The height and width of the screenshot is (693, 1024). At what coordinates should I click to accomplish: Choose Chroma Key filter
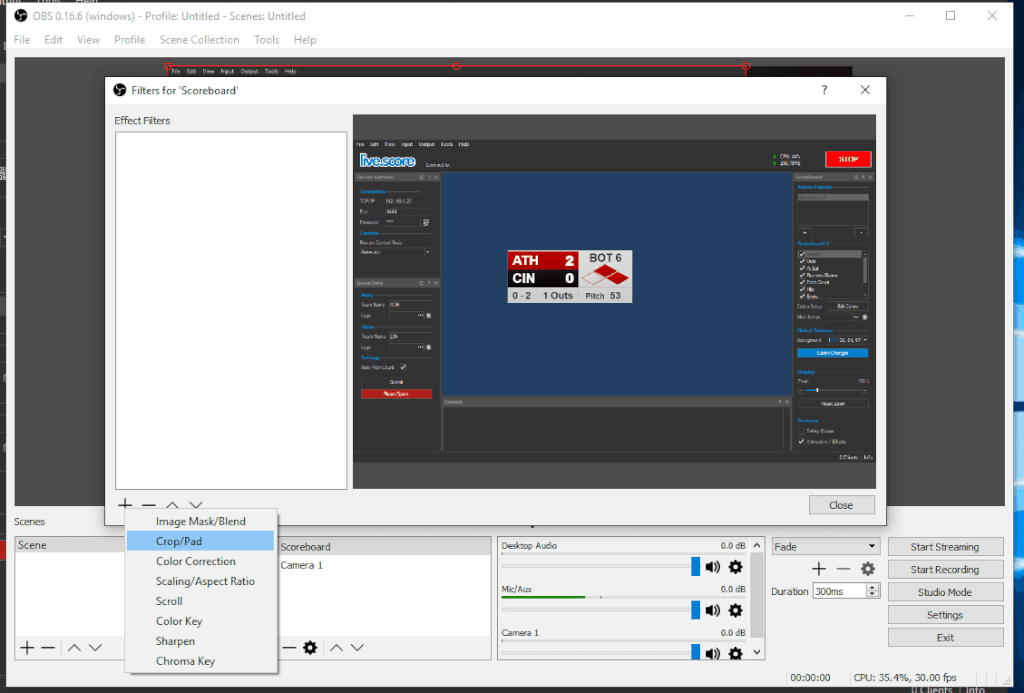(x=200, y=661)
